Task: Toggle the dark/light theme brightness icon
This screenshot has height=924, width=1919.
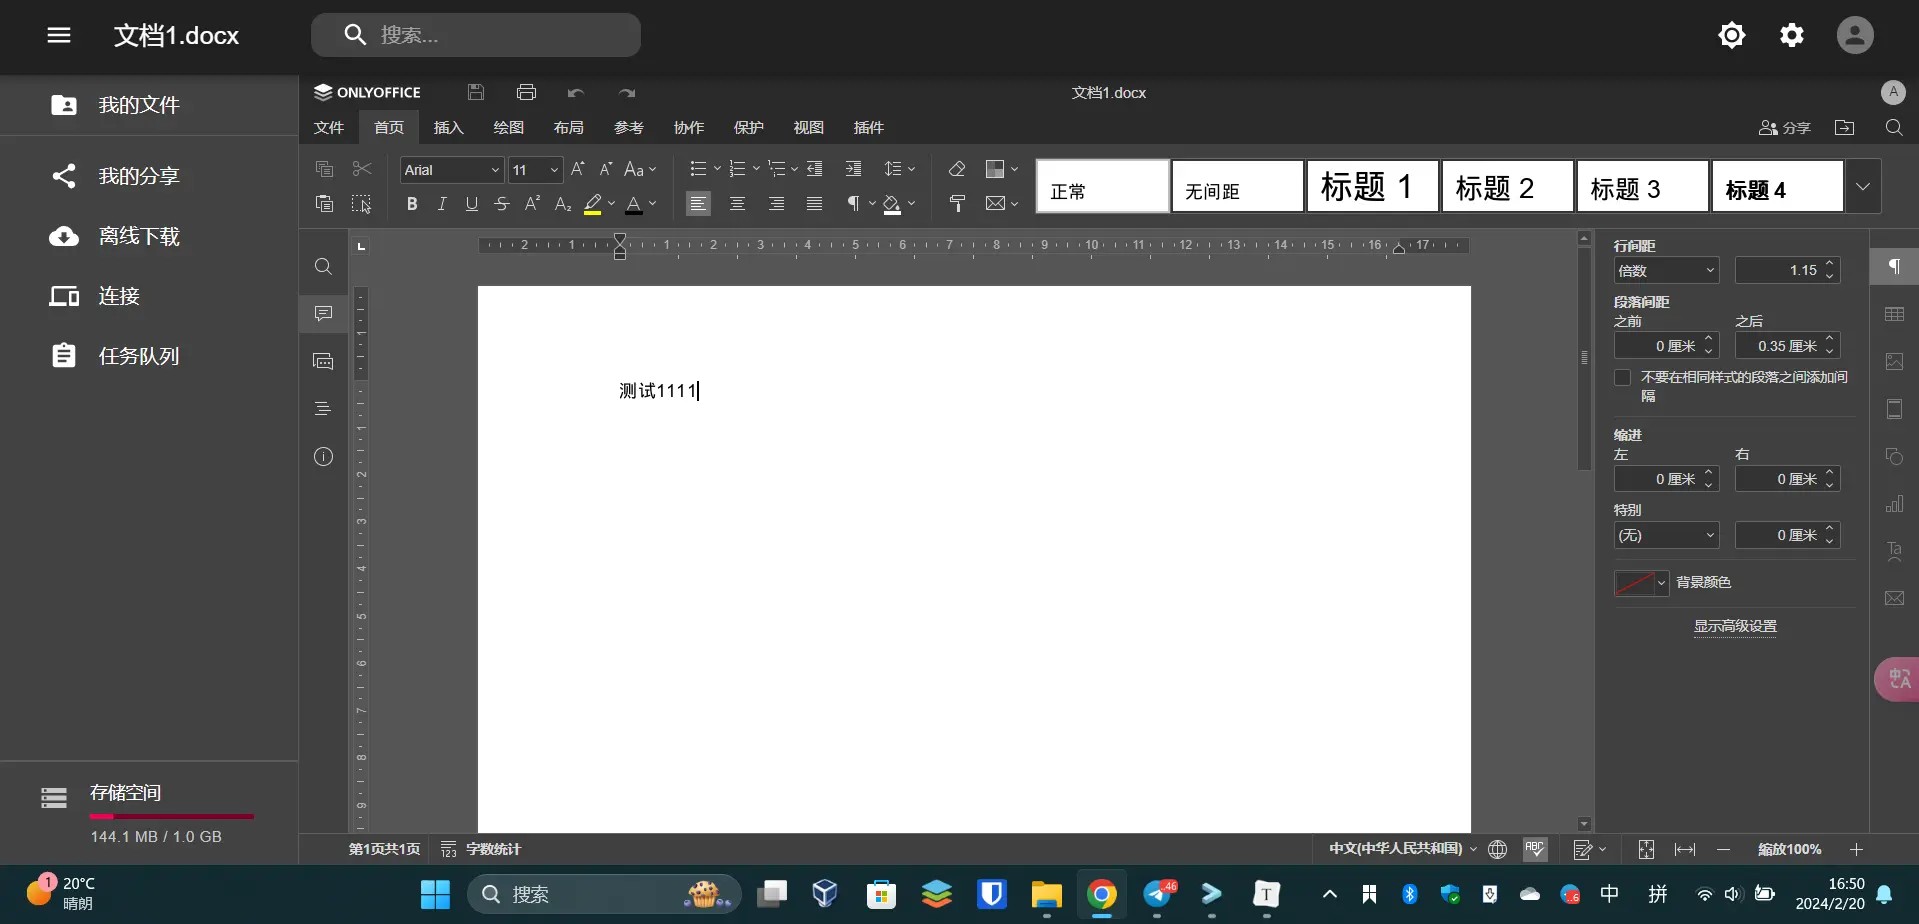Action: click(1731, 35)
